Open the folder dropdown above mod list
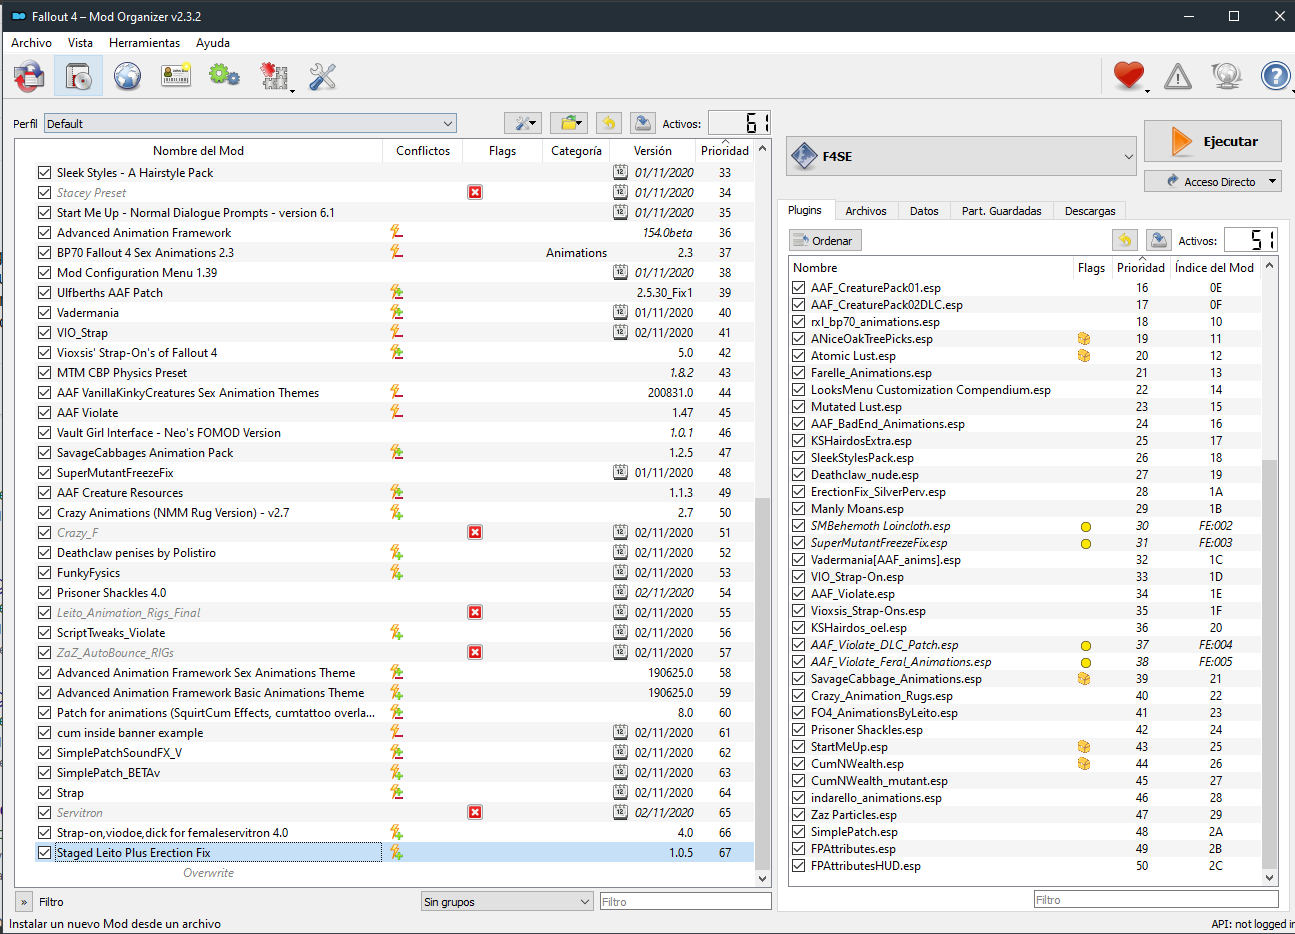This screenshot has width=1295, height=934. click(x=569, y=123)
